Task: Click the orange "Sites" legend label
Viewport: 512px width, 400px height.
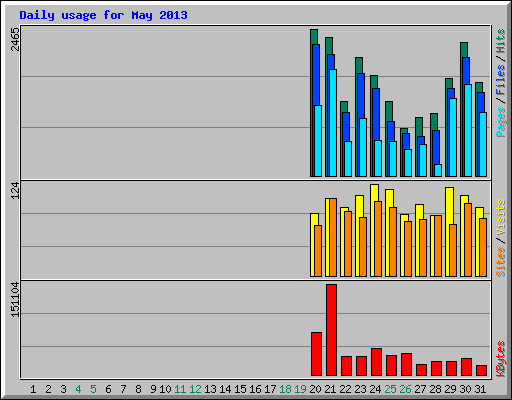Action: coord(501,262)
